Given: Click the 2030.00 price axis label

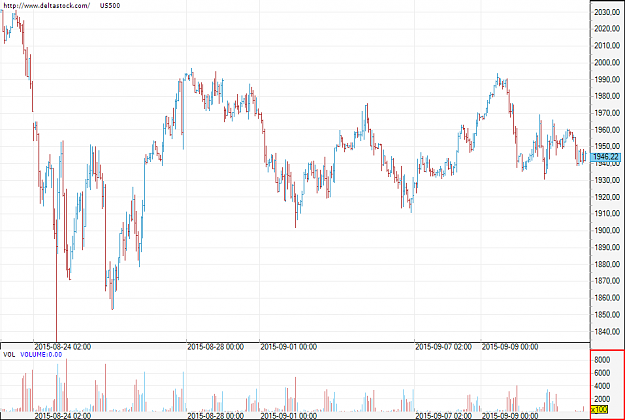Looking at the screenshot, I should point(607,12).
